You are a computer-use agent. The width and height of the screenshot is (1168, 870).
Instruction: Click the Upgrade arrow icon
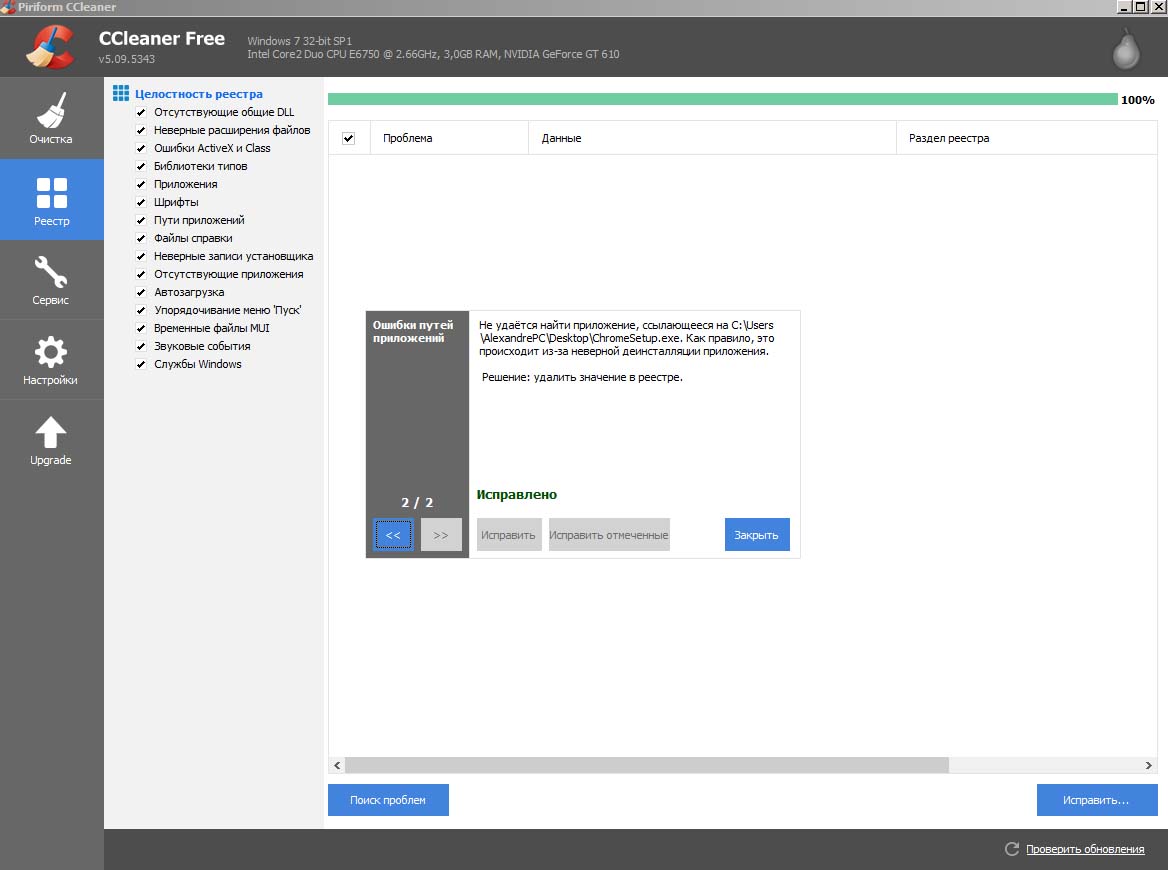51,433
